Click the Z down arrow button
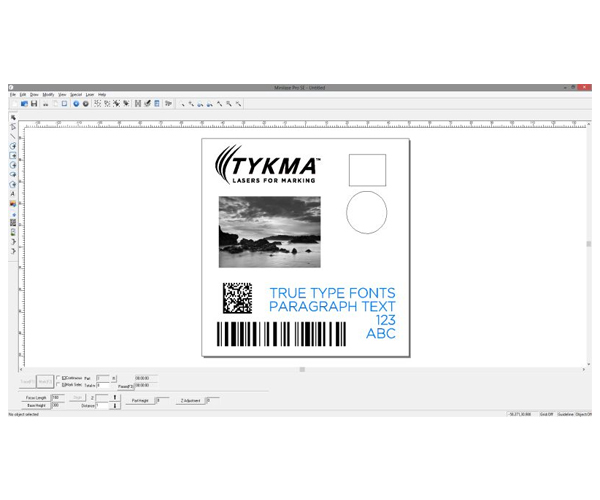This screenshot has height=500, width=600. (x=116, y=406)
